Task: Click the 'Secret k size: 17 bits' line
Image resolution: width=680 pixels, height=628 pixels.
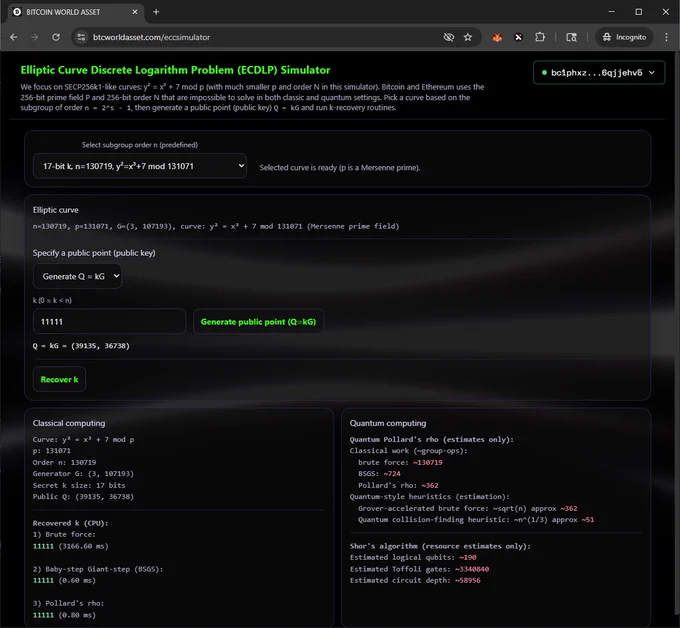Action: [x=79, y=485]
